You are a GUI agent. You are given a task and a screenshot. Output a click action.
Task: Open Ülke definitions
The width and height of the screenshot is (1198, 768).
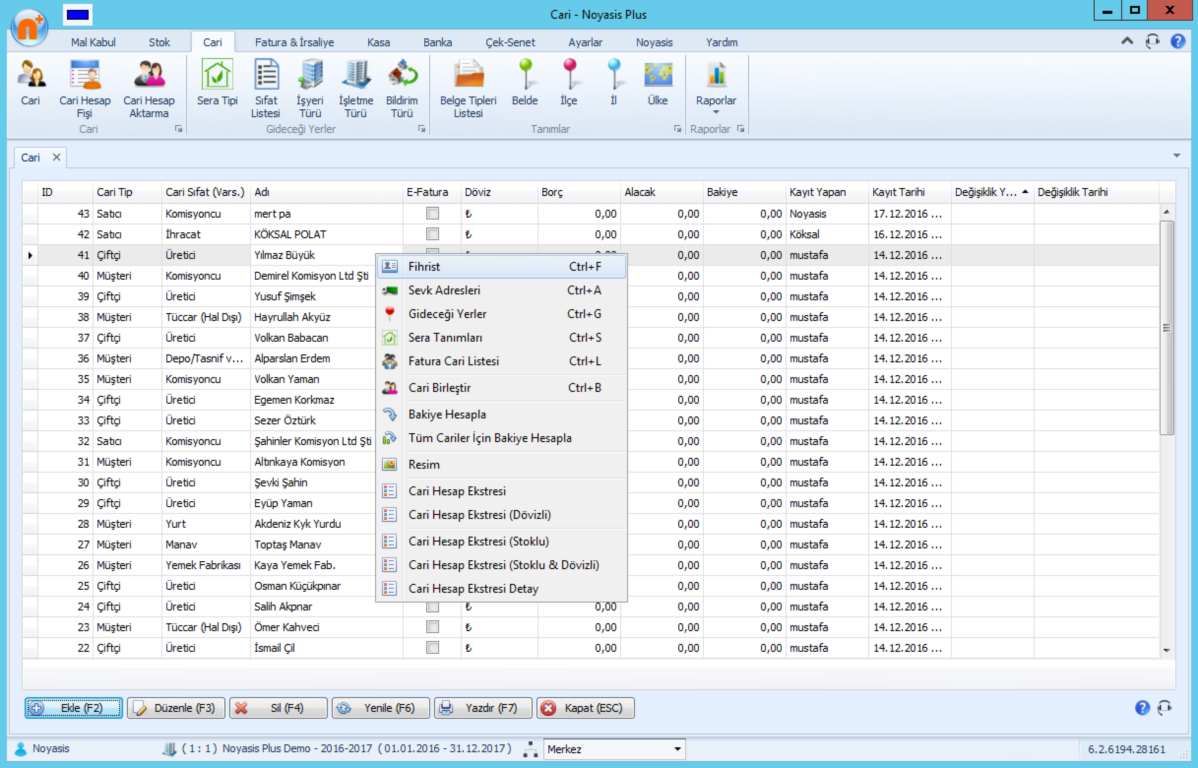coord(658,84)
